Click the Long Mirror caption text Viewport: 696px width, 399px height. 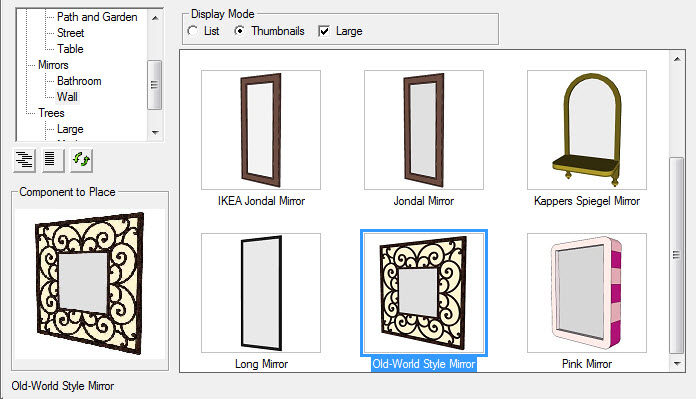tap(261, 364)
